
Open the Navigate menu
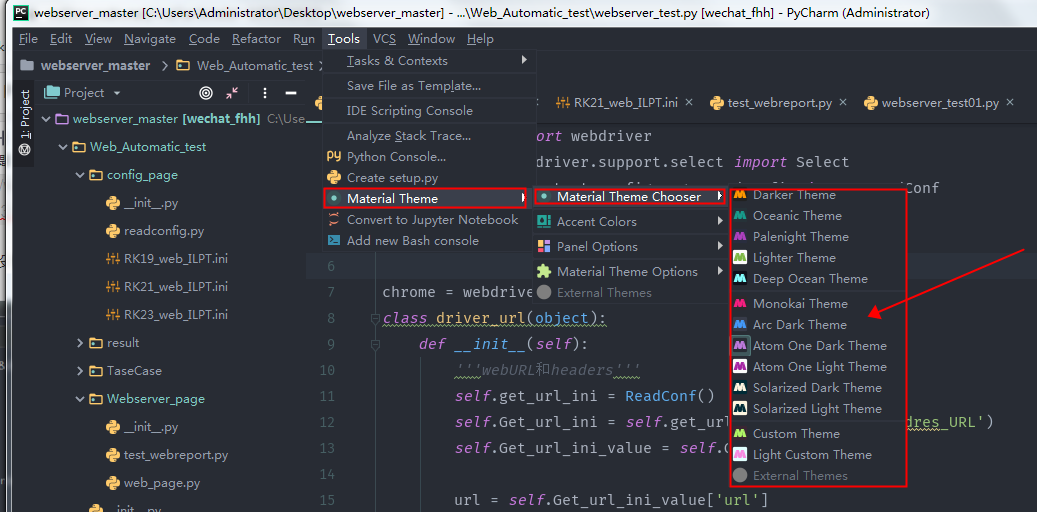[x=150, y=39]
